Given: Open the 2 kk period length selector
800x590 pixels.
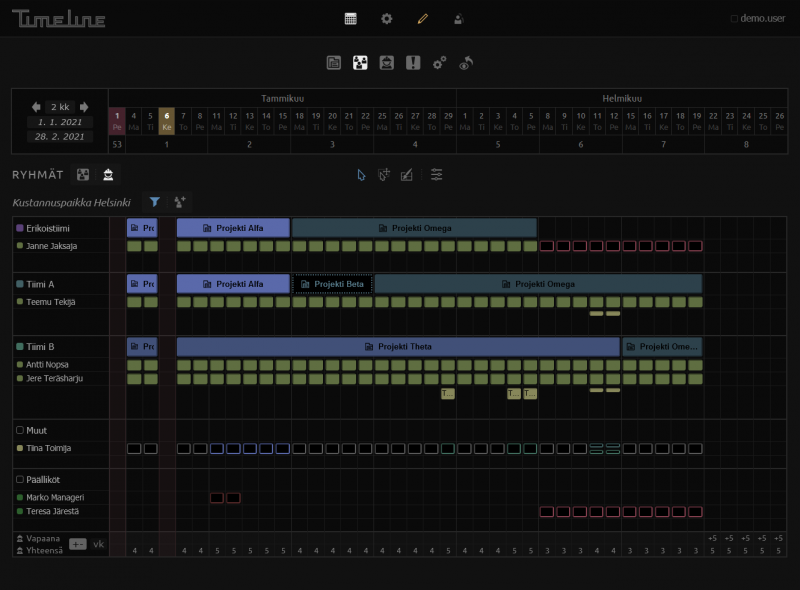Looking at the screenshot, I should [x=60, y=107].
